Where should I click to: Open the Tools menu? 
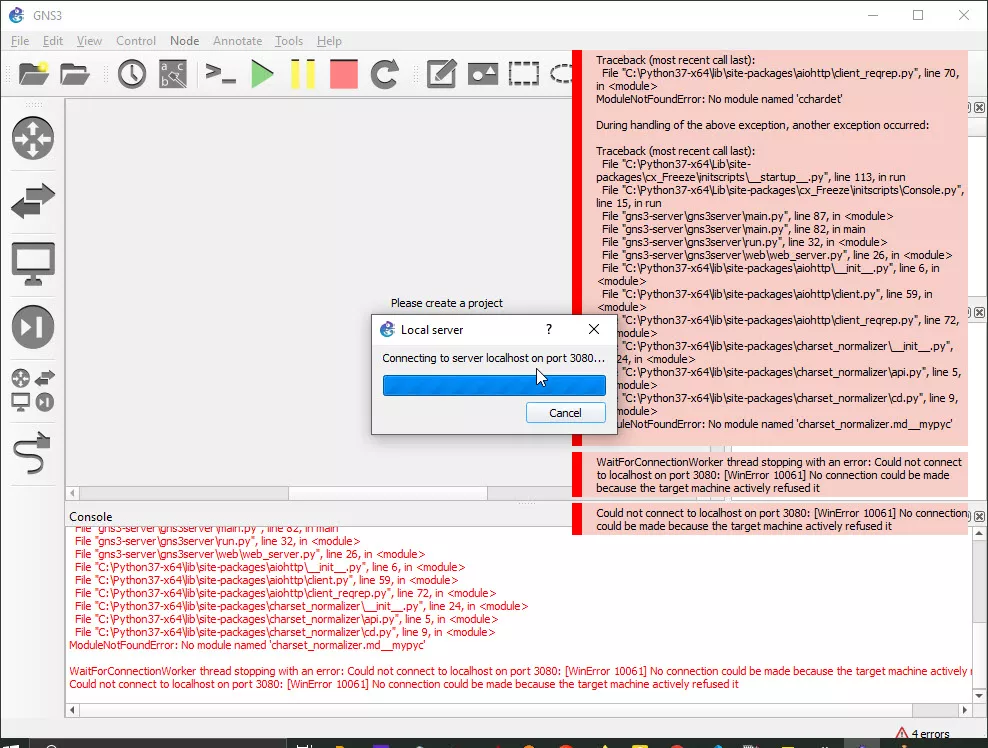289,41
